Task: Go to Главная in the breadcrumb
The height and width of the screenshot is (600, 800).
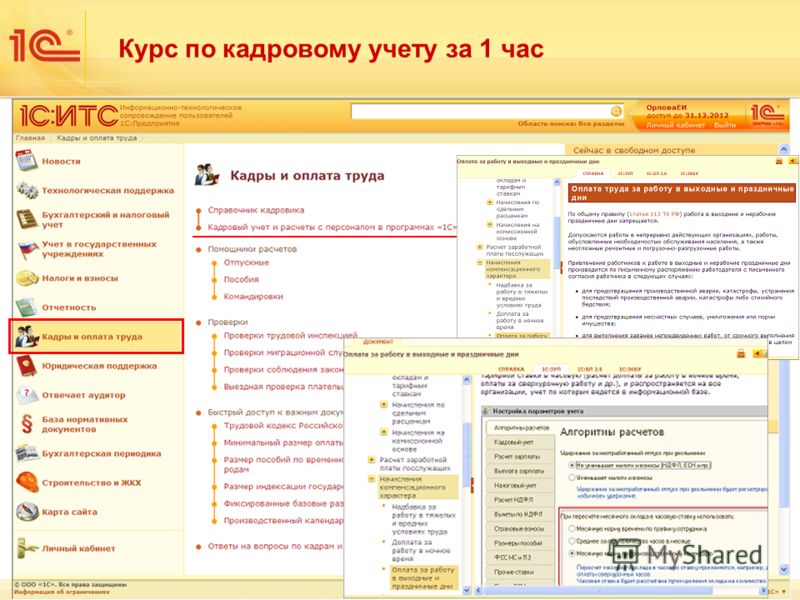Action: tap(30, 138)
